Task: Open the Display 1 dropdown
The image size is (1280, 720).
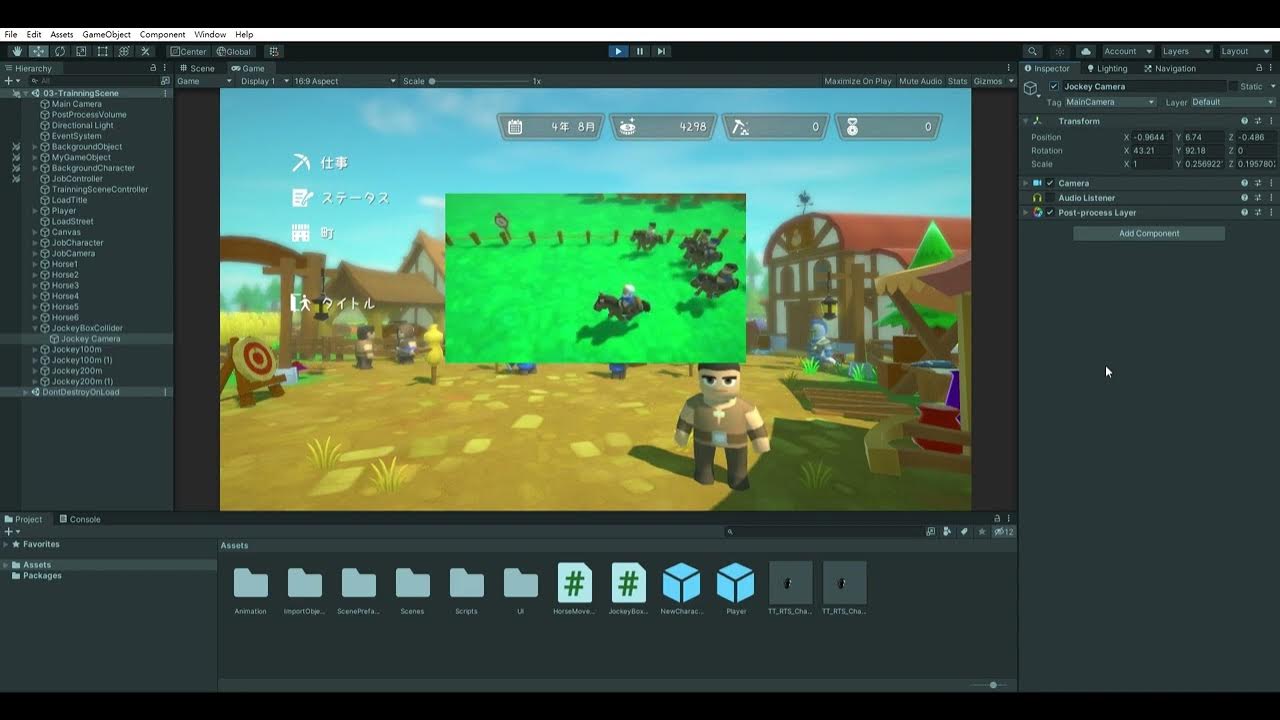Action: 264,81
